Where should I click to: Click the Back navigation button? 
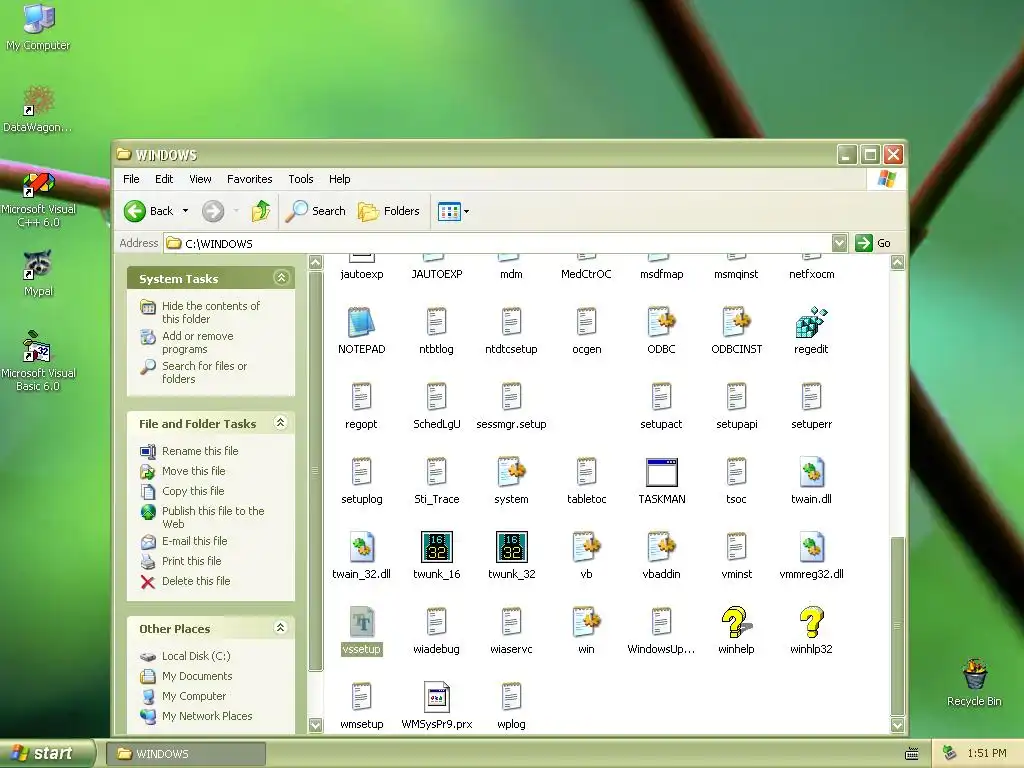point(150,211)
